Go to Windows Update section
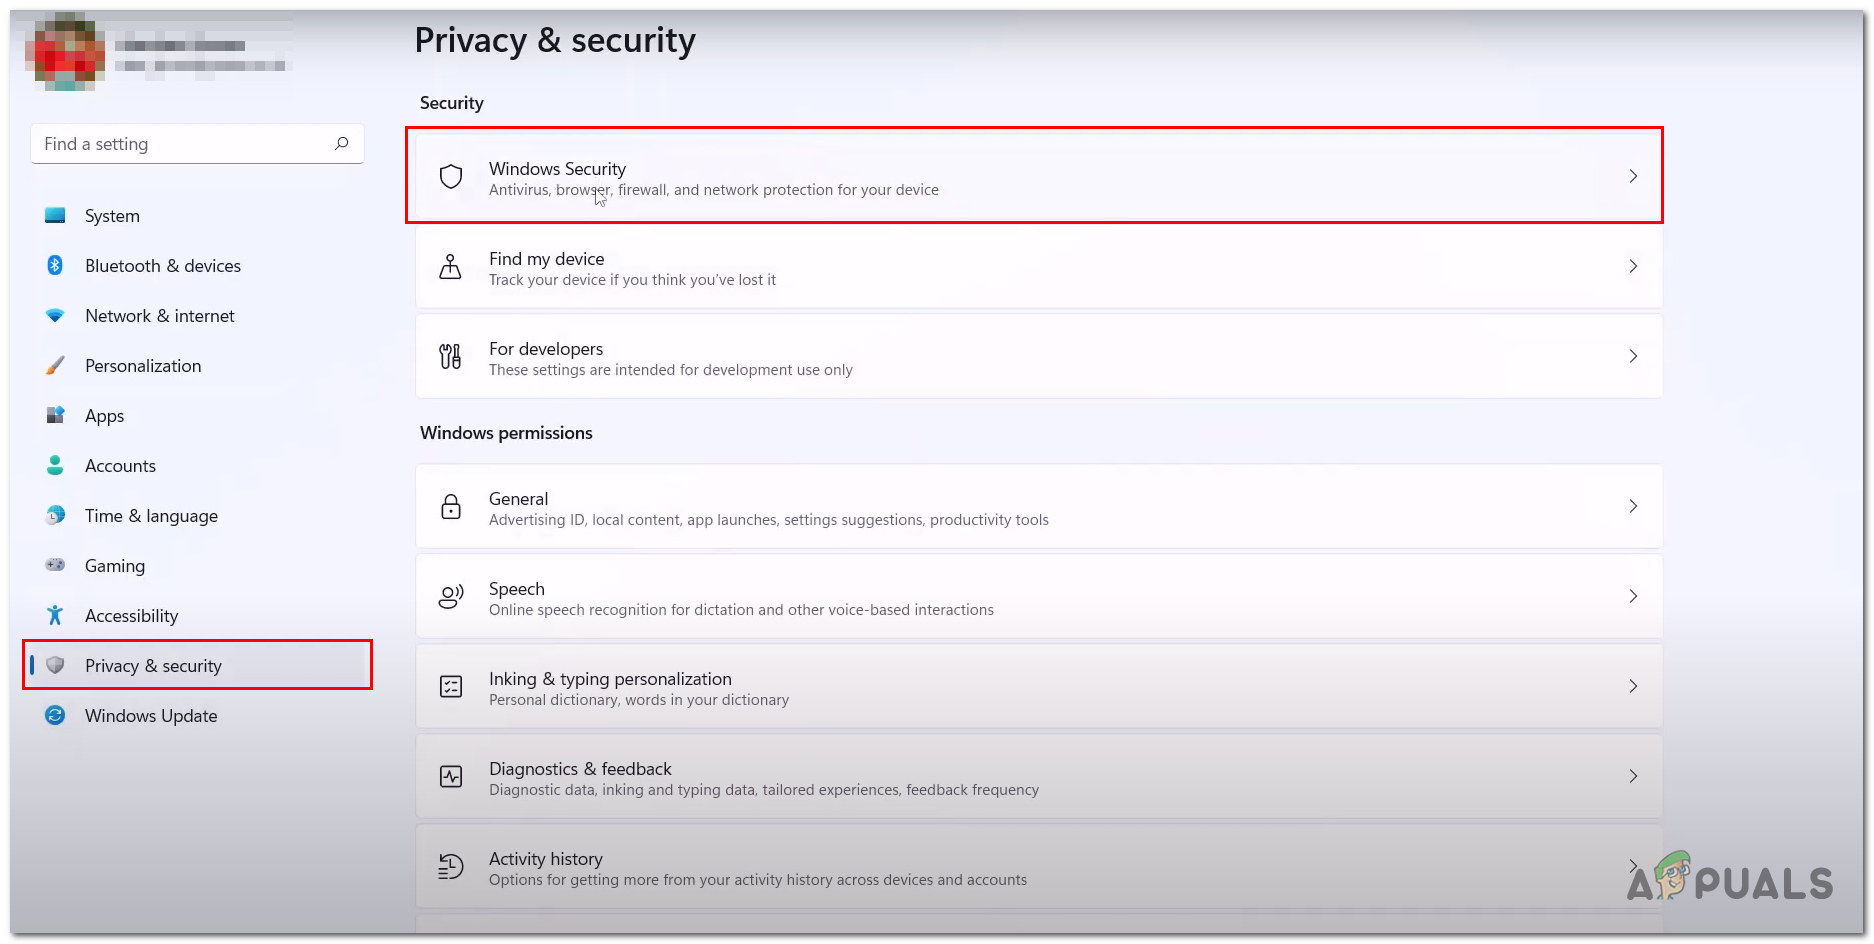The width and height of the screenshot is (1874, 944). pyautogui.click(x=150, y=716)
